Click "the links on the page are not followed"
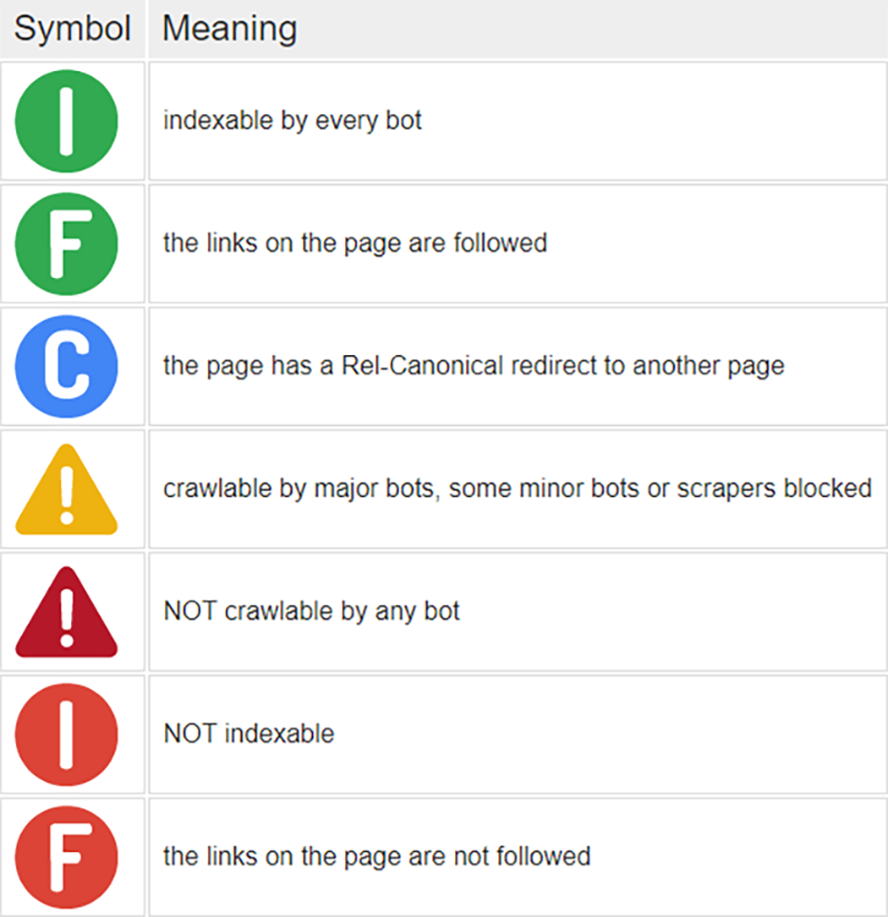 377,856
